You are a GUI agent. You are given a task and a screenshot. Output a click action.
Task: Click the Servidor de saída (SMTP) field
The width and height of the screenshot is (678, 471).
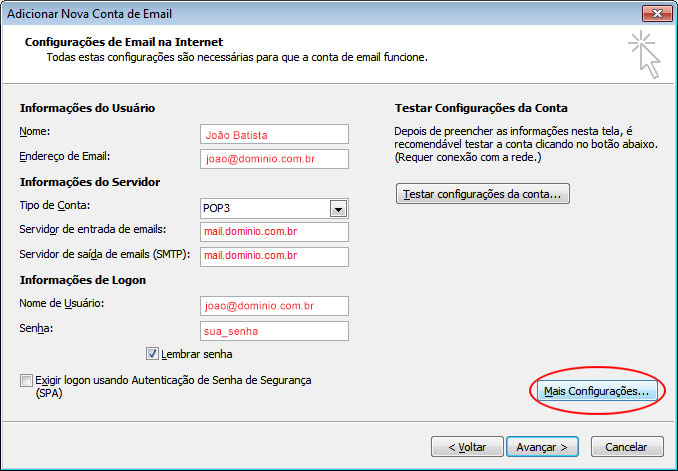click(x=274, y=256)
